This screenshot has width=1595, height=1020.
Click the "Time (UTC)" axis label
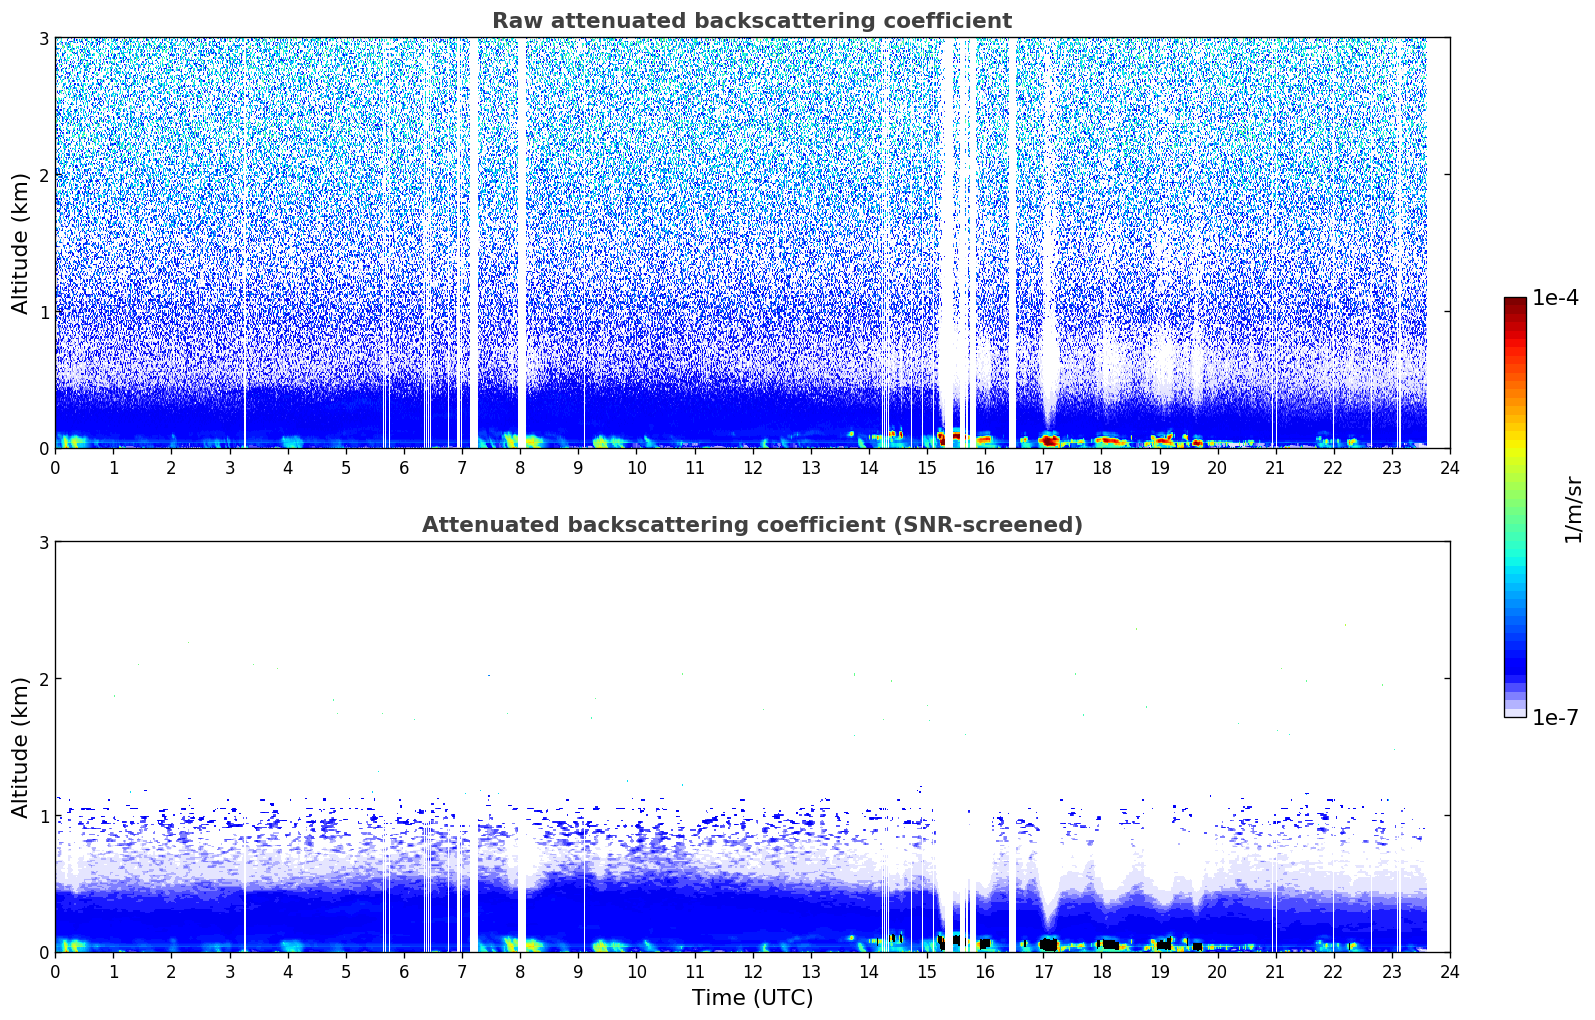[x=752, y=998]
